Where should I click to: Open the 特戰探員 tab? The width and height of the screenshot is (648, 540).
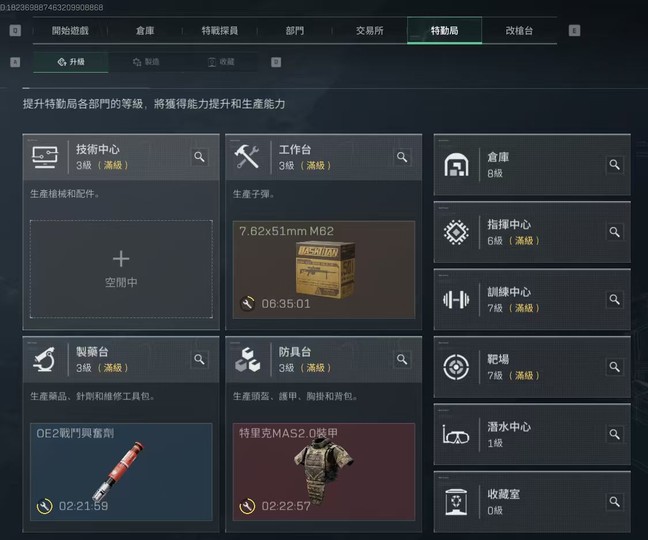(219, 31)
